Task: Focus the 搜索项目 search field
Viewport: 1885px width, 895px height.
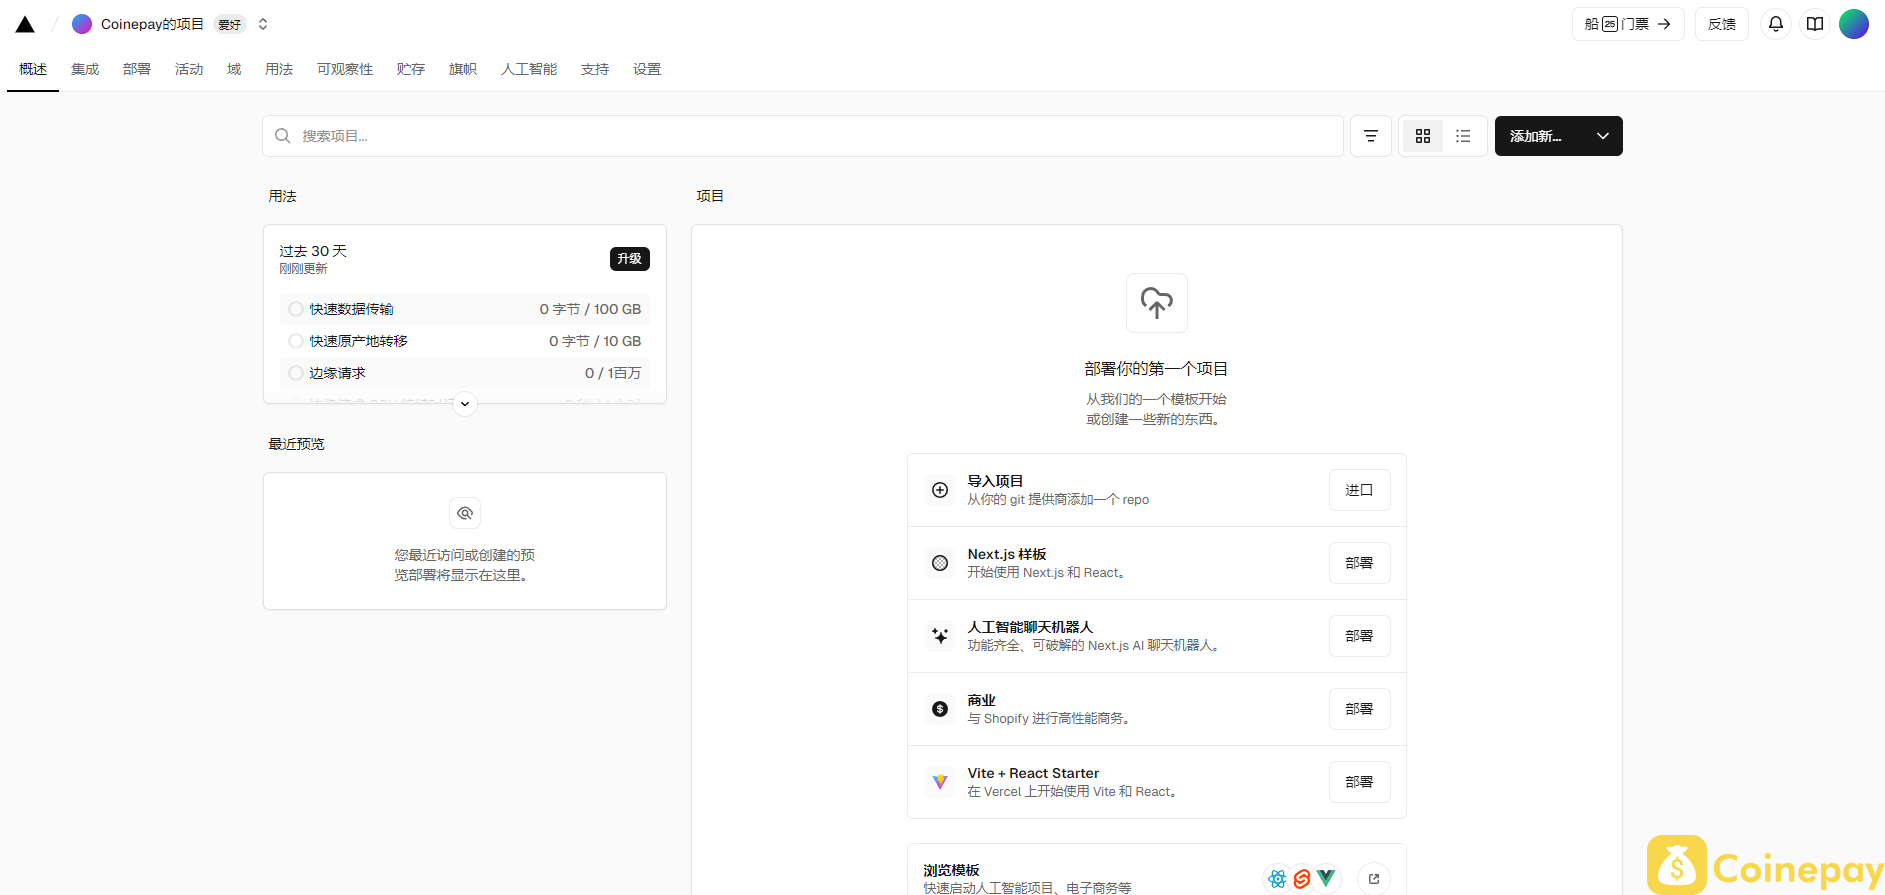Action: tap(803, 136)
